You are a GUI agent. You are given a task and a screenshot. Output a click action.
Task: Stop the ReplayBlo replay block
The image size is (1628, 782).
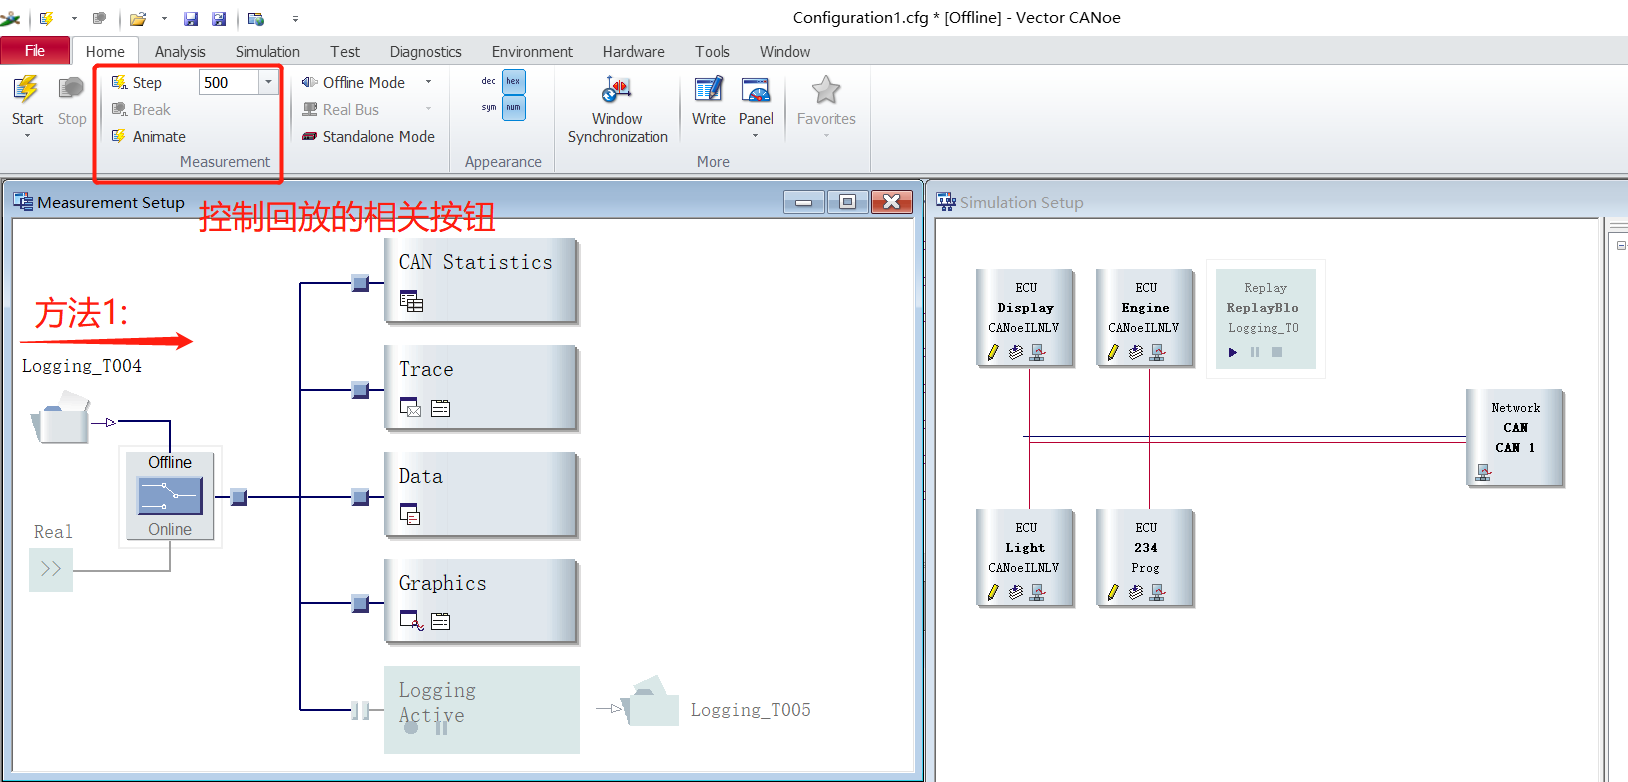tap(1277, 352)
